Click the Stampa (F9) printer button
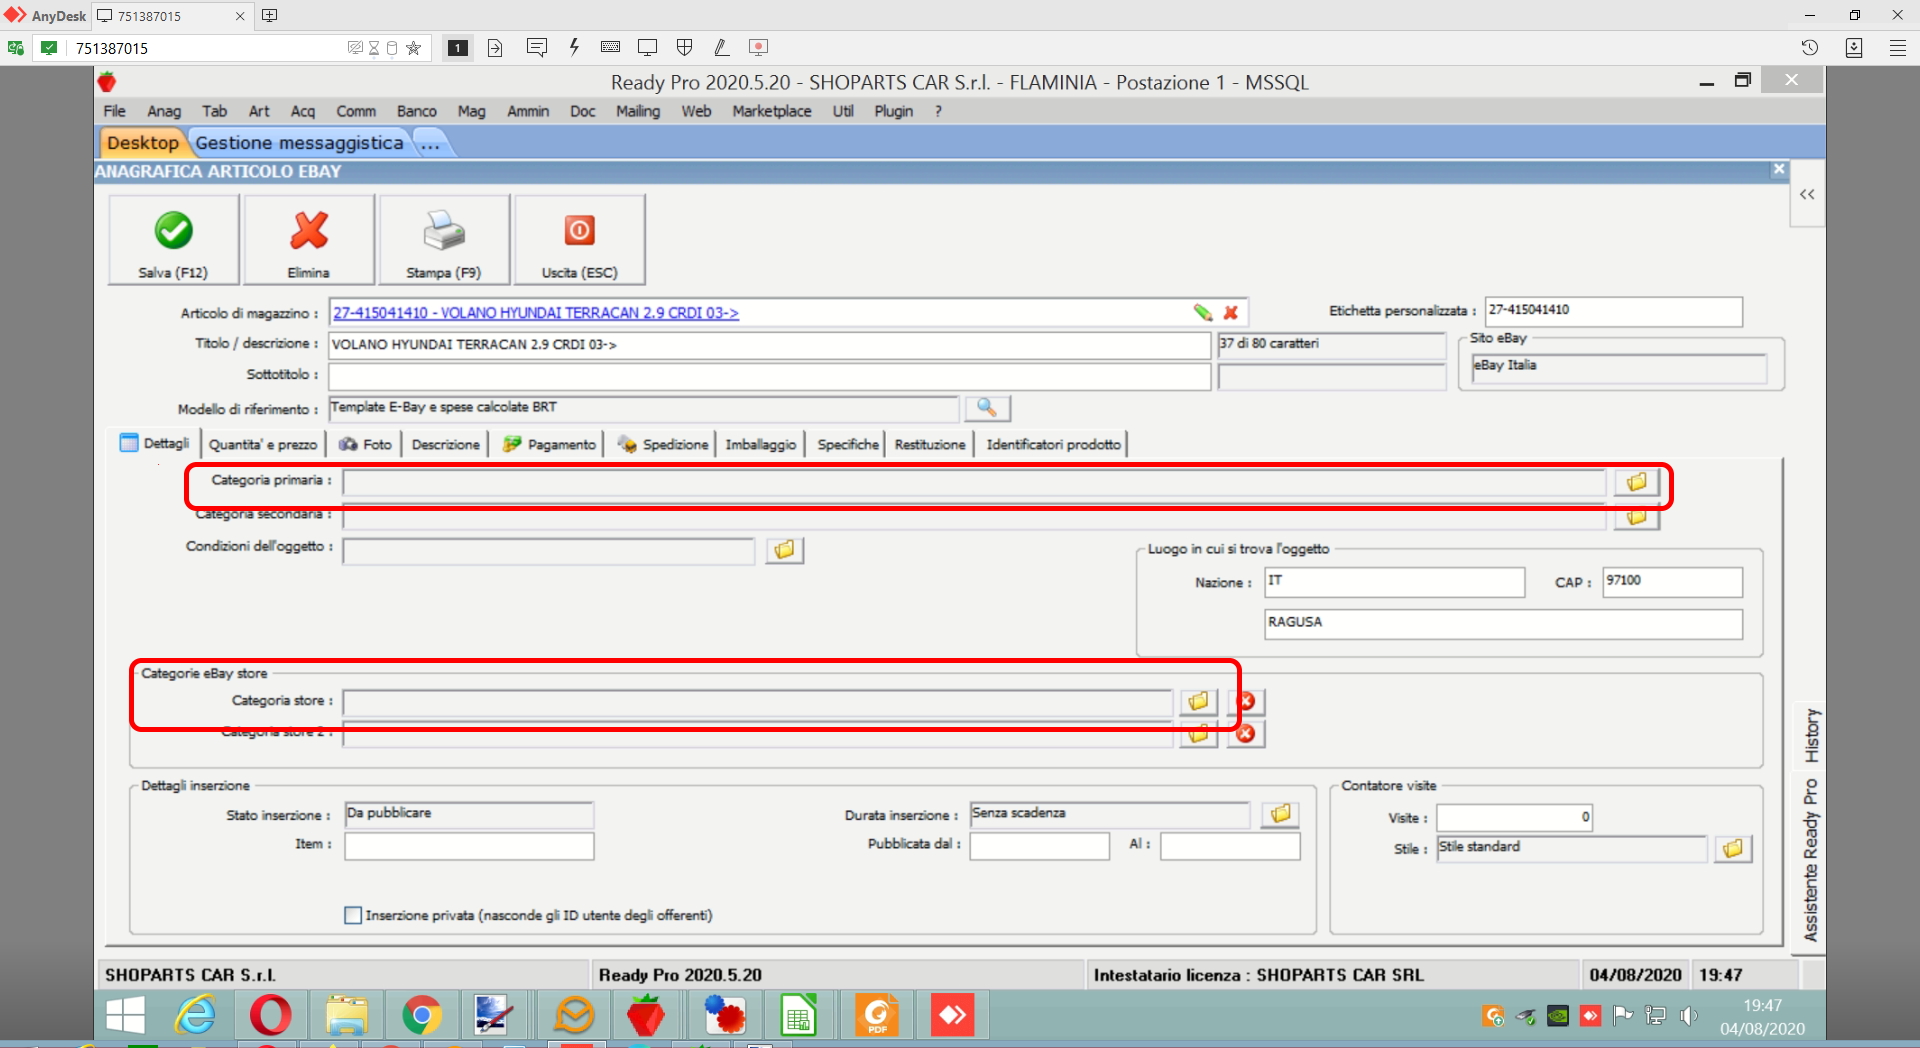The image size is (1920, 1048). click(x=444, y=240)
